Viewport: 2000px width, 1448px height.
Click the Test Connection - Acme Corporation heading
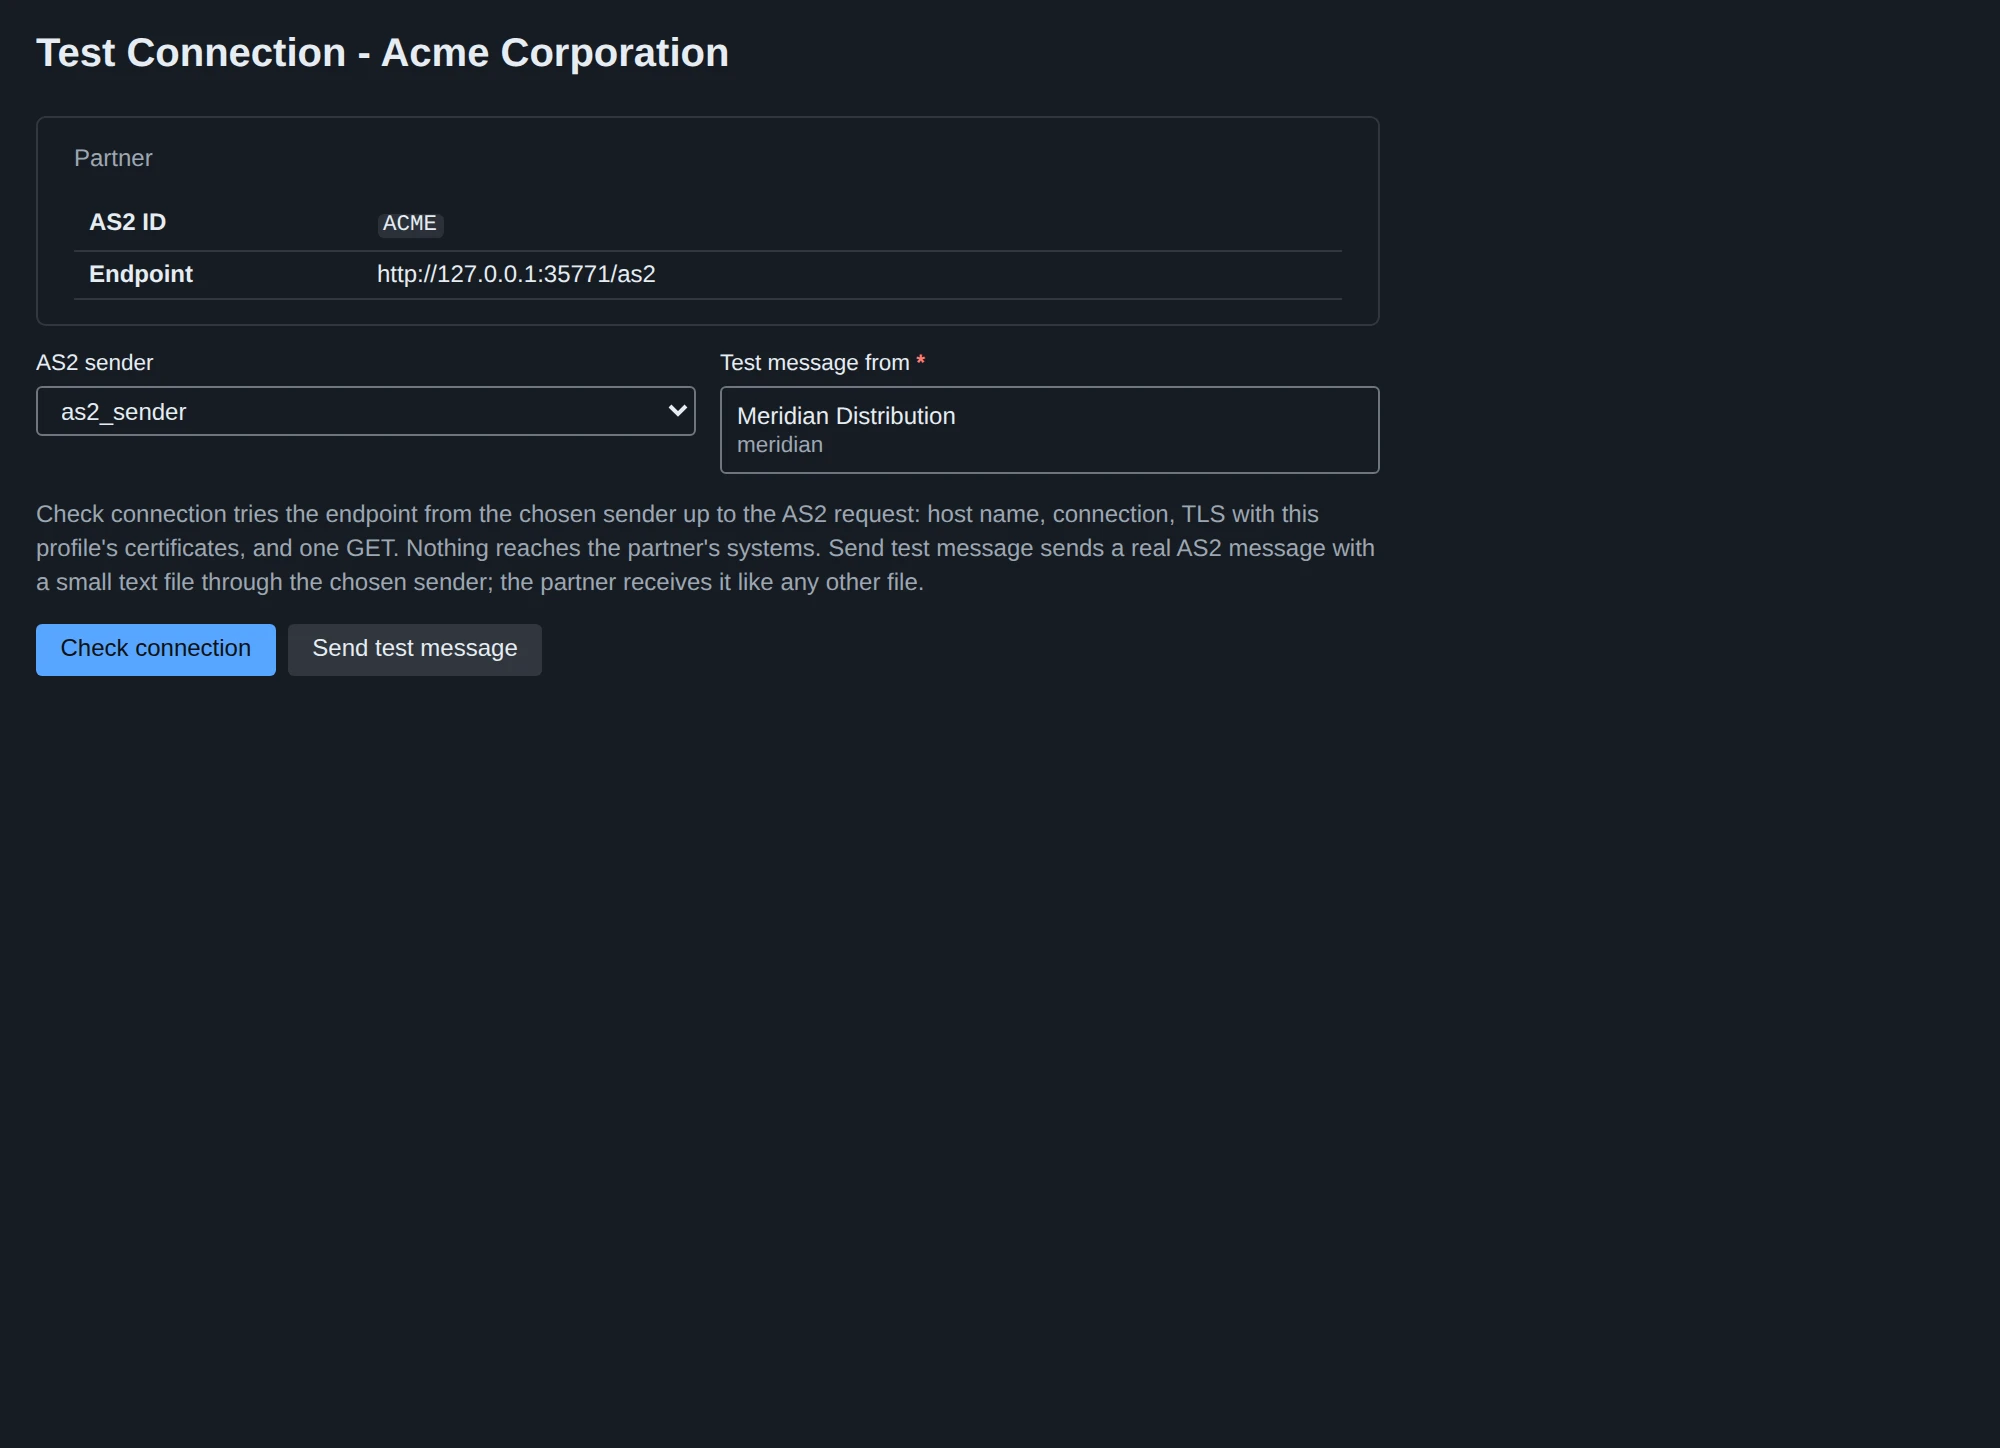[382, 53]
